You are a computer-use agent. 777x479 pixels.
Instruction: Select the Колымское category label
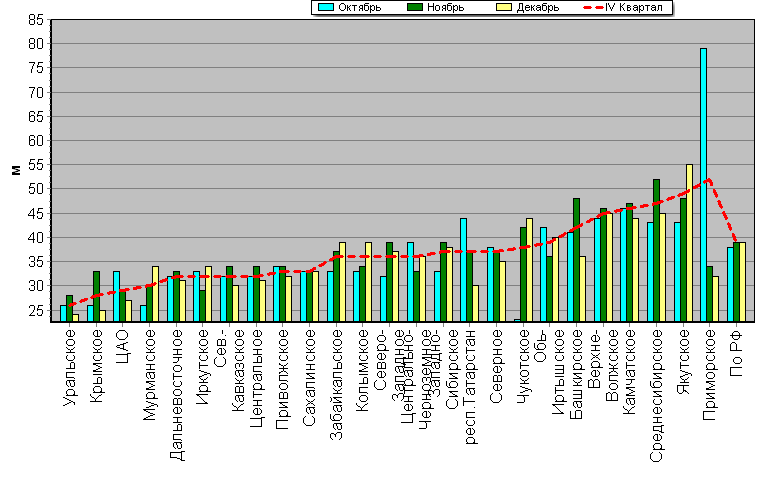[x=363, y=370]
